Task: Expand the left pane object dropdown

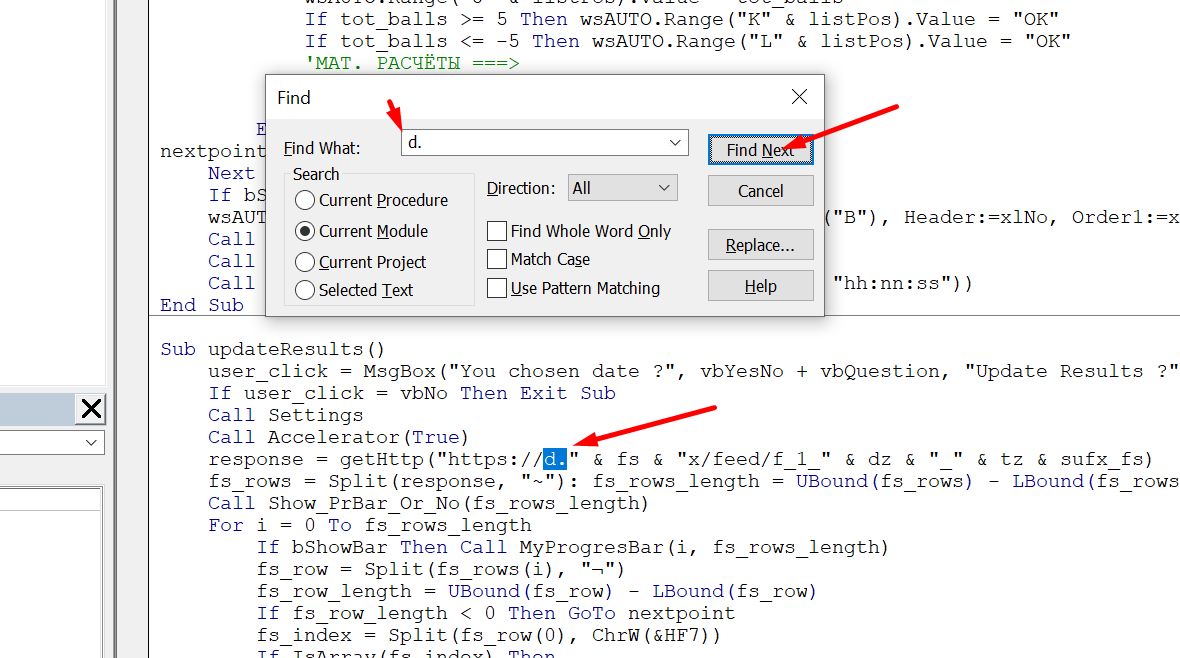Action: (x=93, y=442)
